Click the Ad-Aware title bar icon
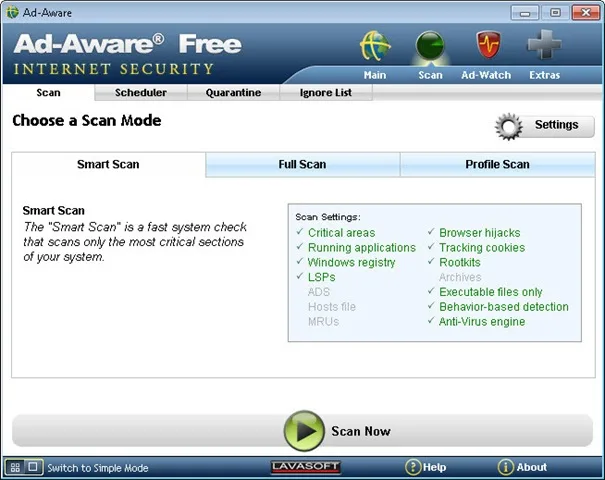The width and height of the screenshot is (605, 480). point(12,12)
